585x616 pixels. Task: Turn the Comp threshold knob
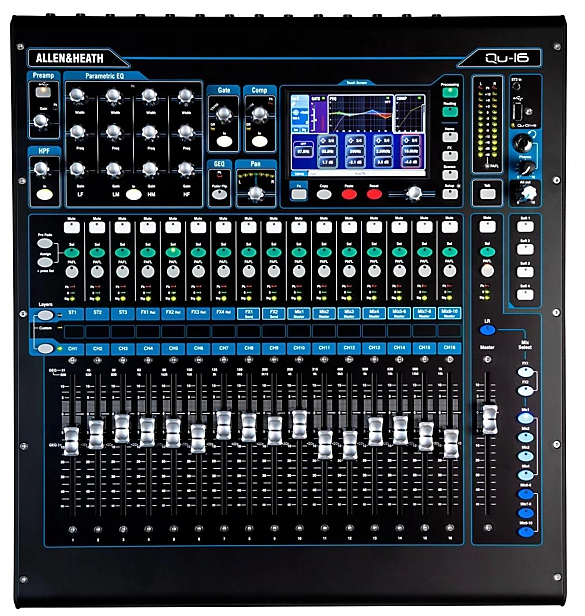259,114
